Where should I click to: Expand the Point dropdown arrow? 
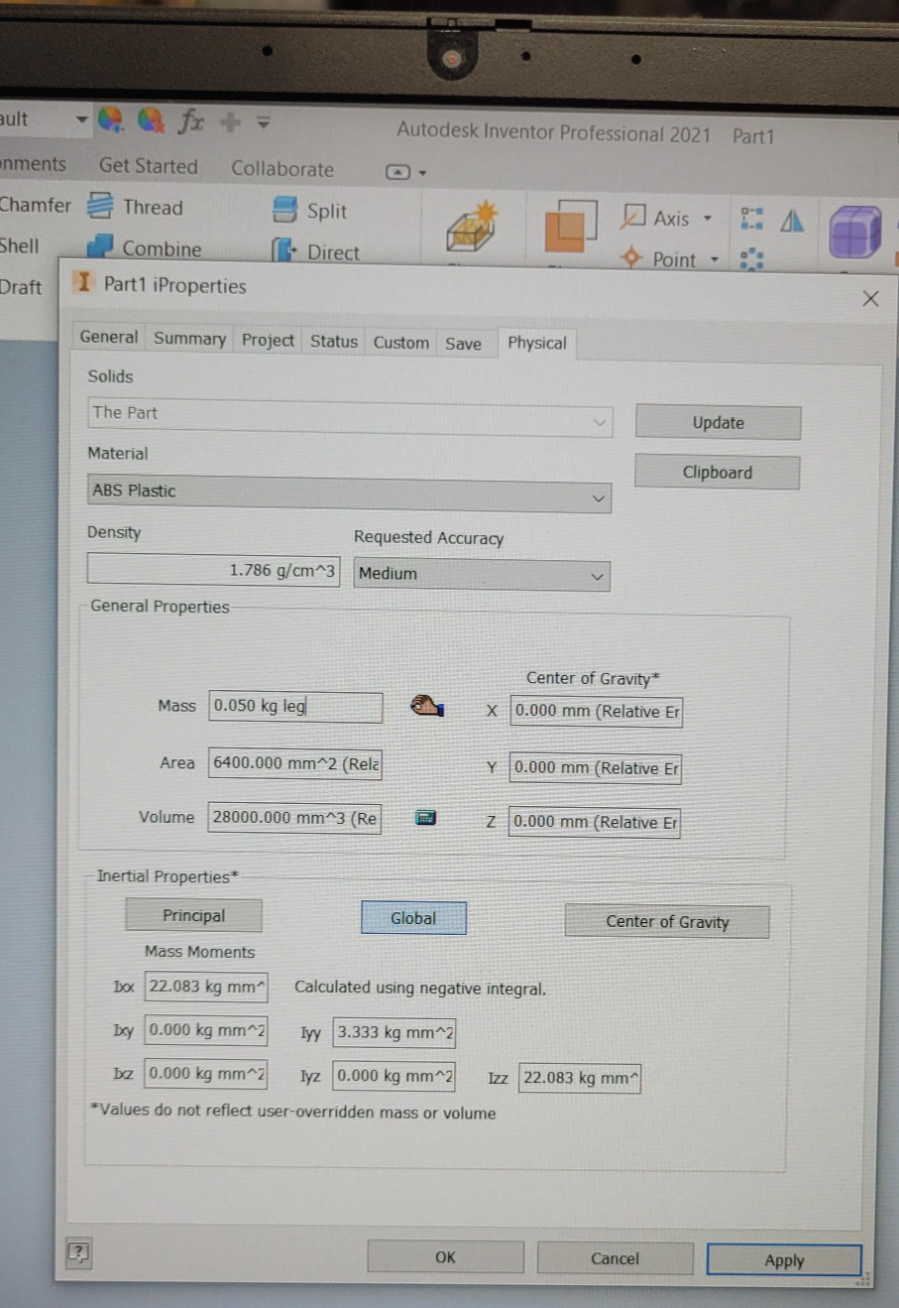pos(714,260)
